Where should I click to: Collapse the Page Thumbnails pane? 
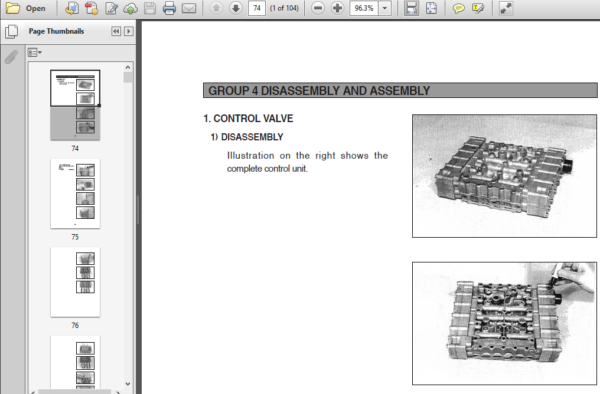pos(116,31)
